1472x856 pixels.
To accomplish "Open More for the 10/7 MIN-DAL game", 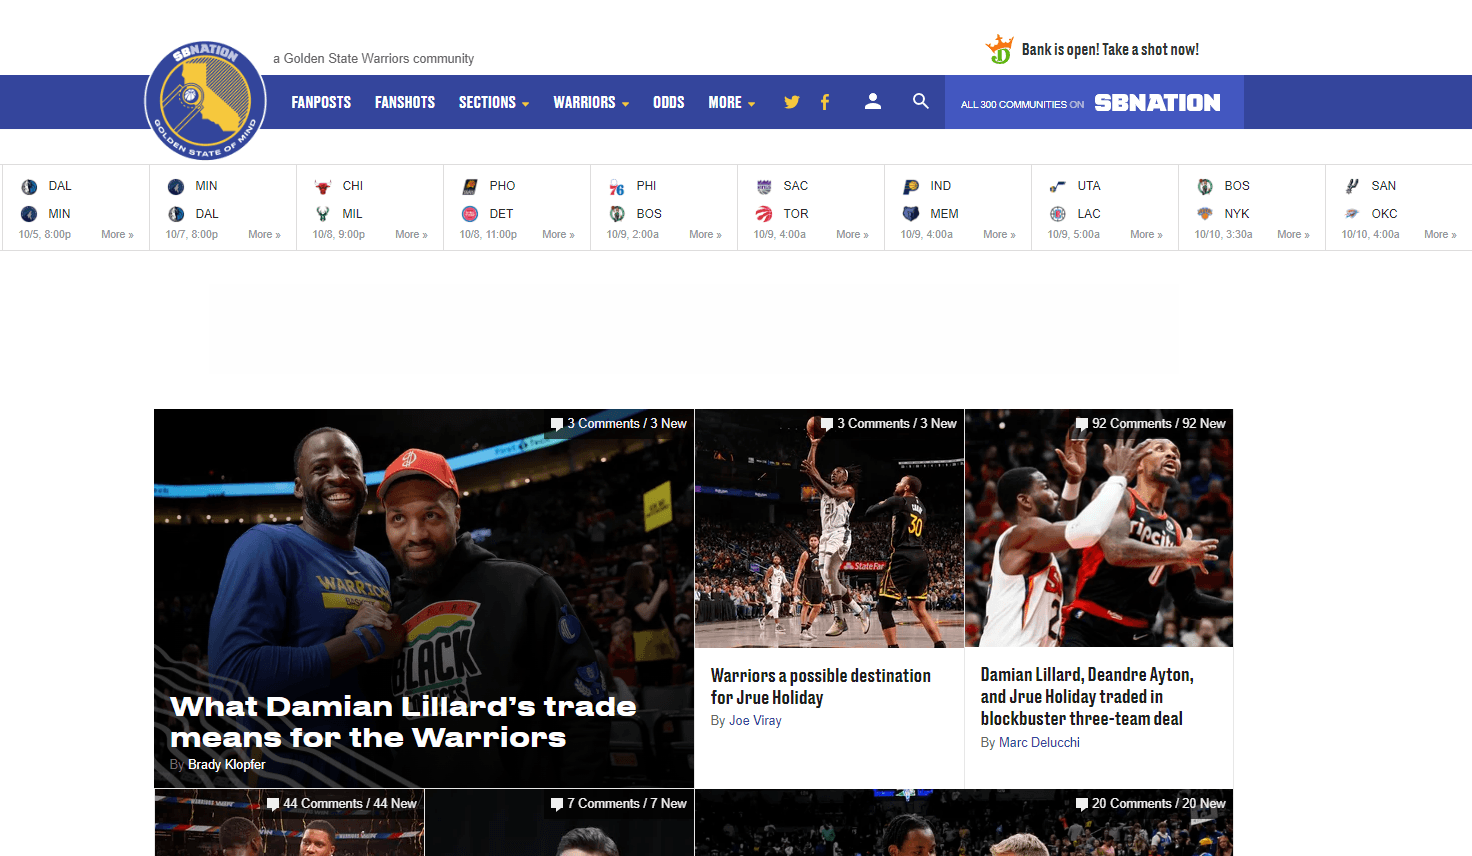I will coord(264,235).
